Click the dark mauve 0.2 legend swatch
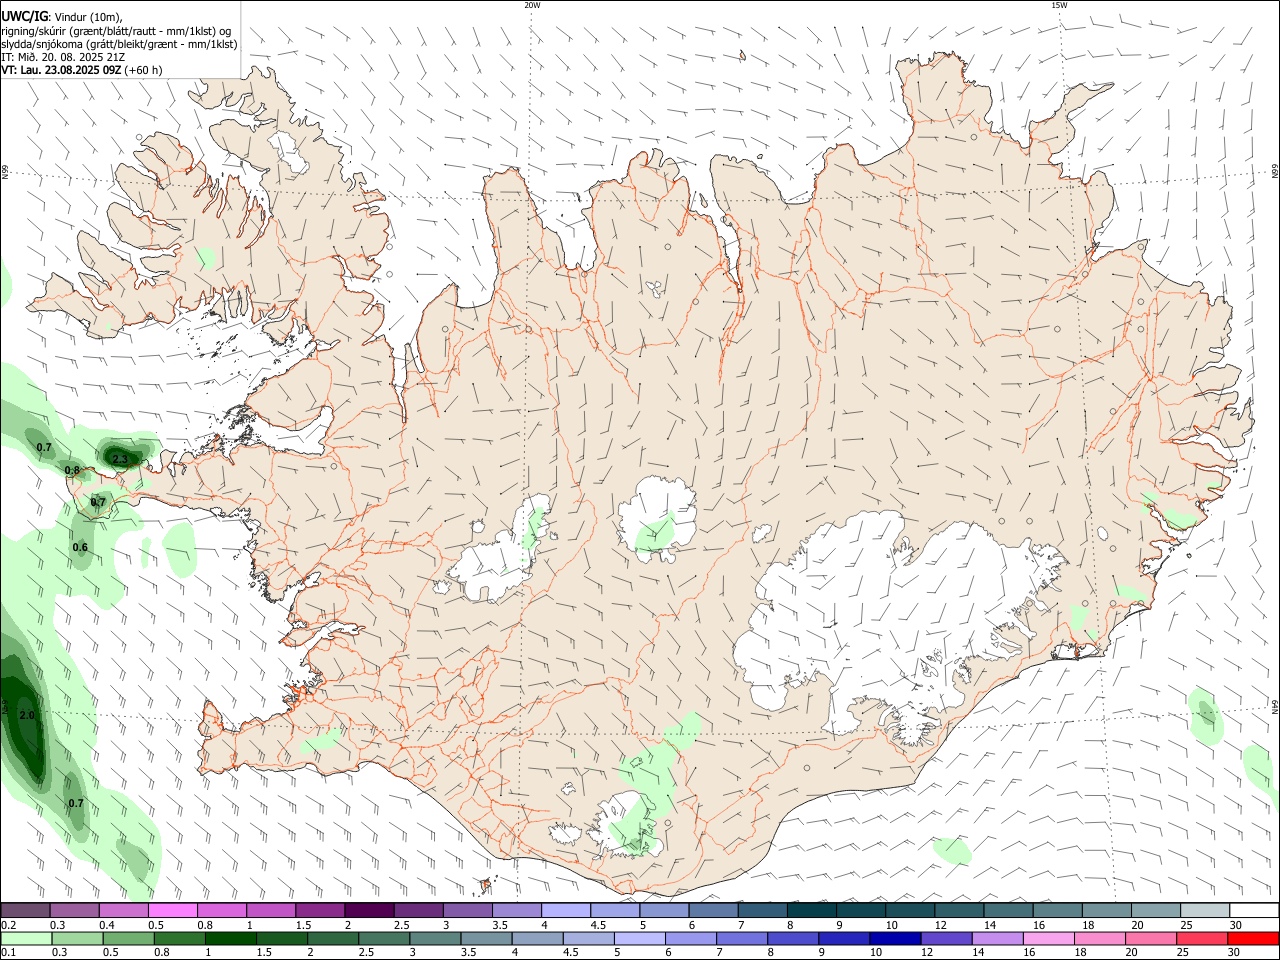This screenshot has width=1280, height=960. pos(25,911)
